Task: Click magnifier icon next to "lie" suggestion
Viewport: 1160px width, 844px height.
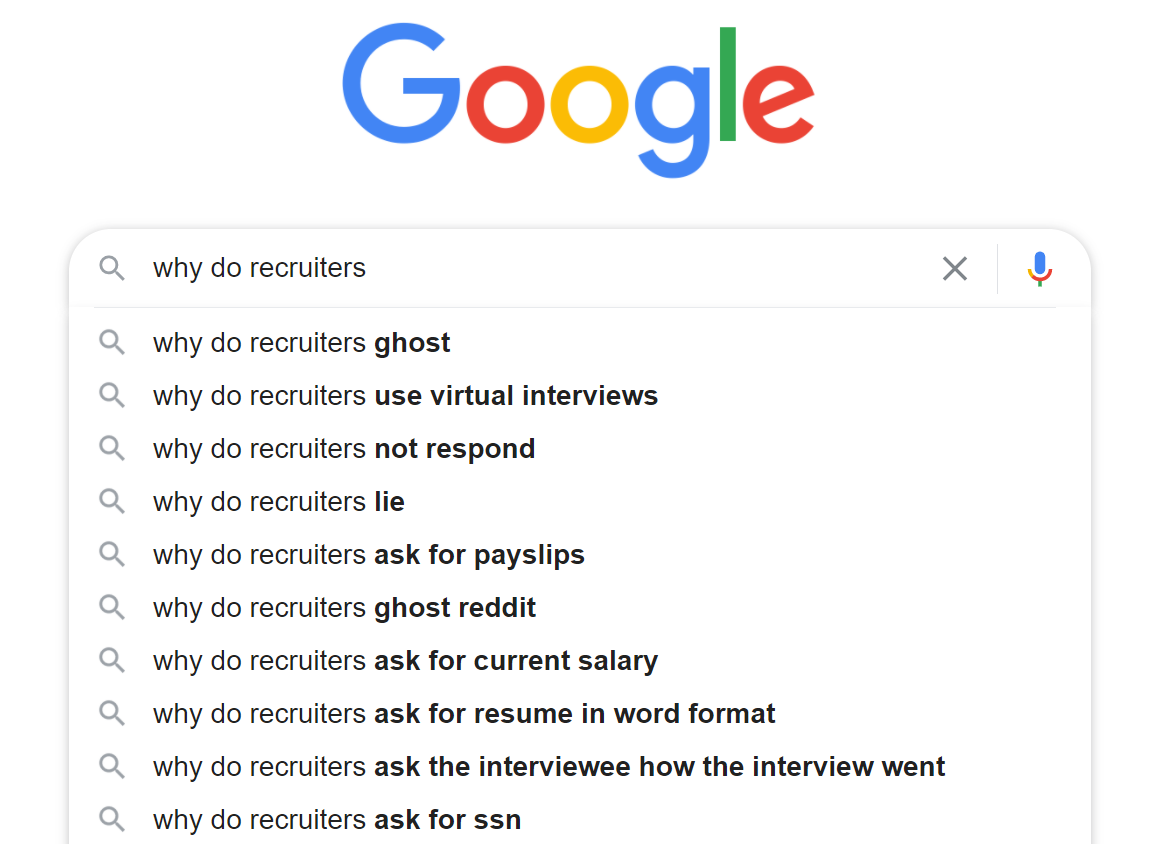Action: point(112,502)
